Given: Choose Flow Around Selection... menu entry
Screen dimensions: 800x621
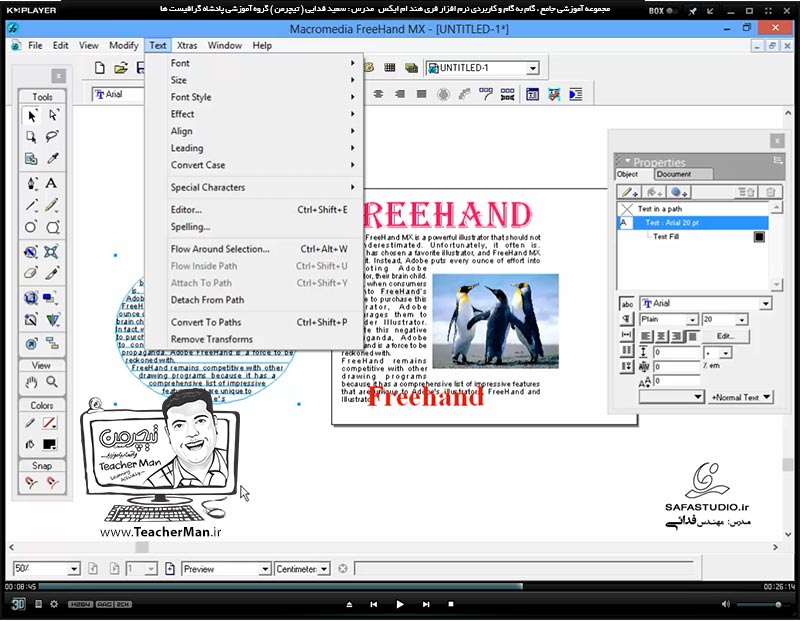Looking at the screenshot, I should coord(265,249).
